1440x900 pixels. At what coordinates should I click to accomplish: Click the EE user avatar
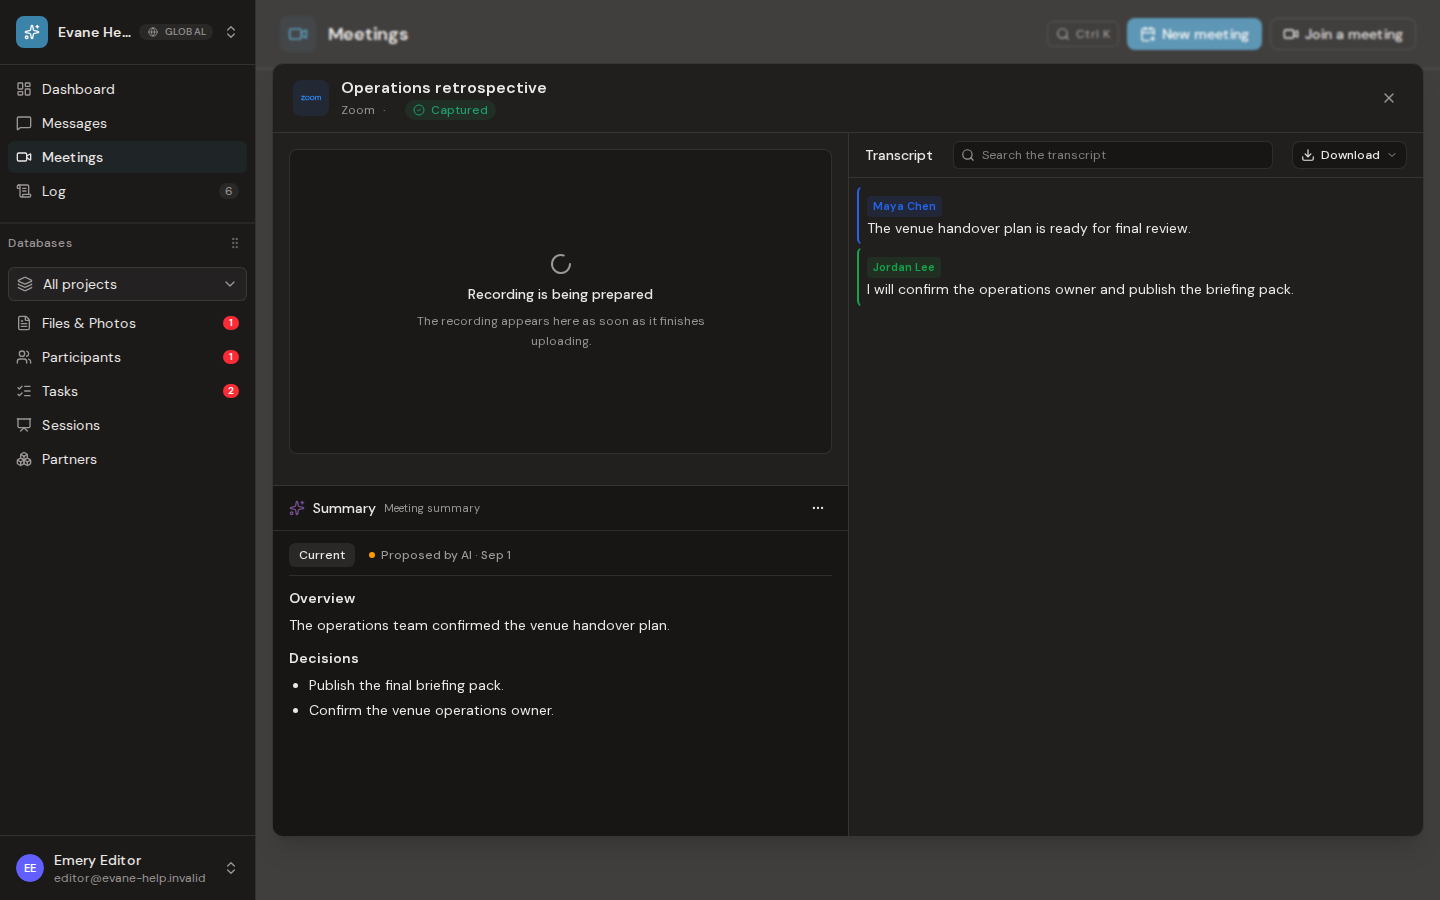click(x=30, y=868)
